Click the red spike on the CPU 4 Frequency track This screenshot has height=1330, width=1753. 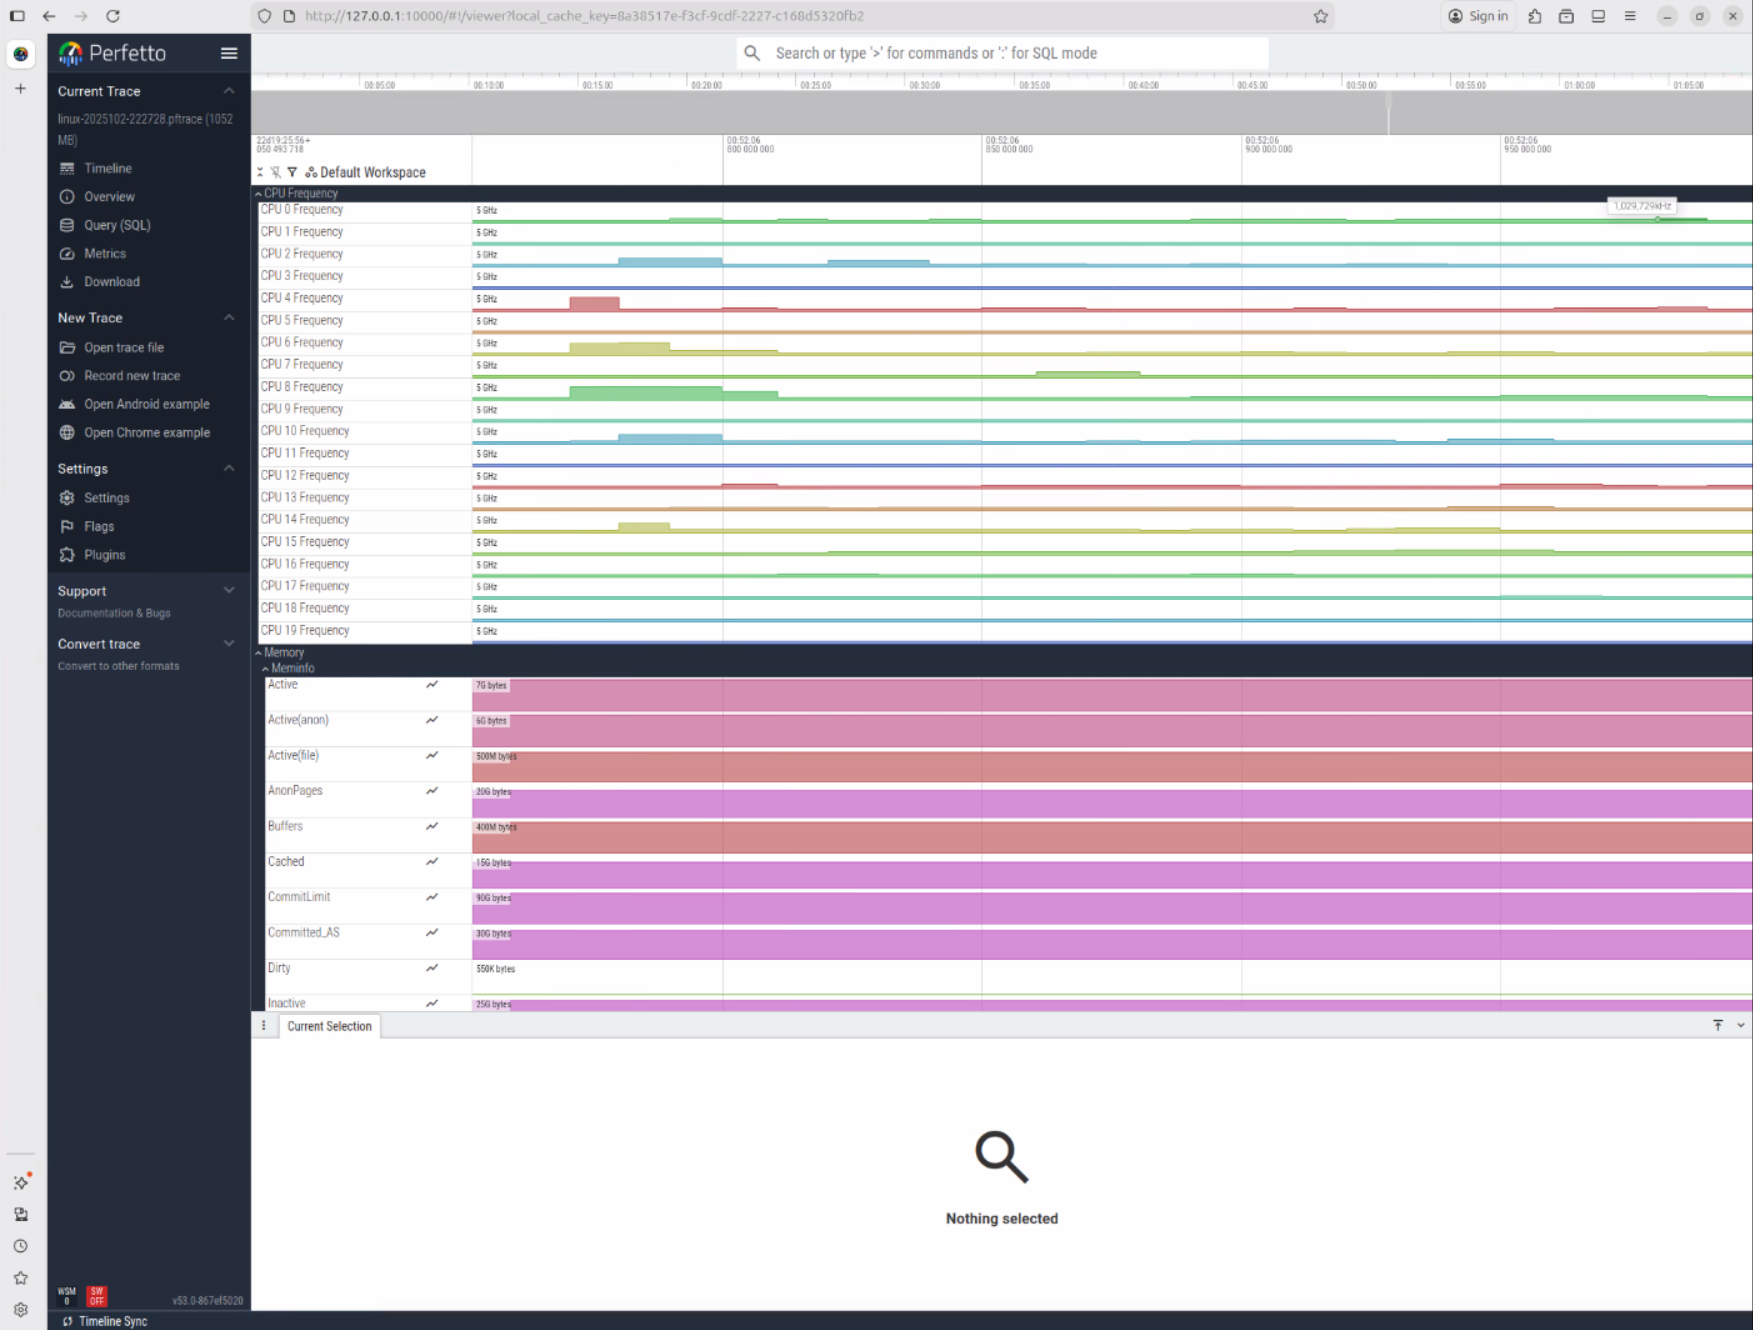pos(594,303)
